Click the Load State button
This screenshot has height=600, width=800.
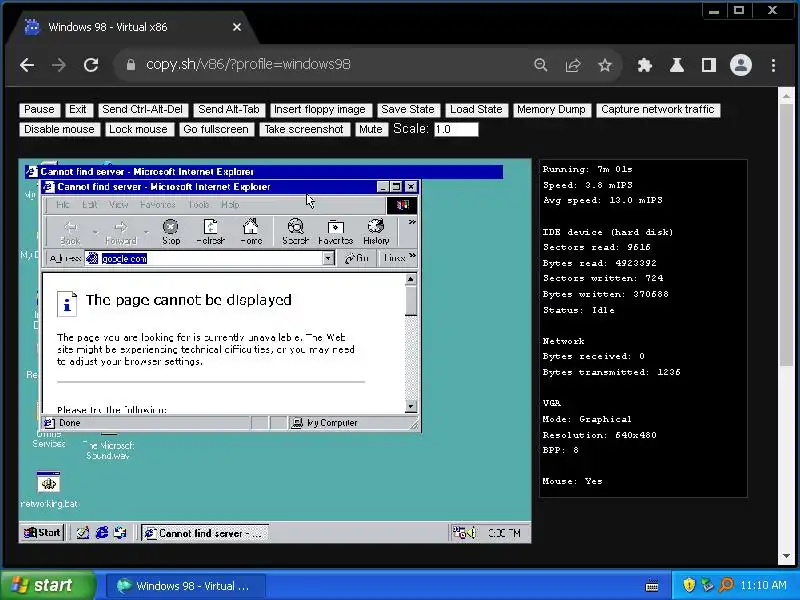tap(476, 110)
